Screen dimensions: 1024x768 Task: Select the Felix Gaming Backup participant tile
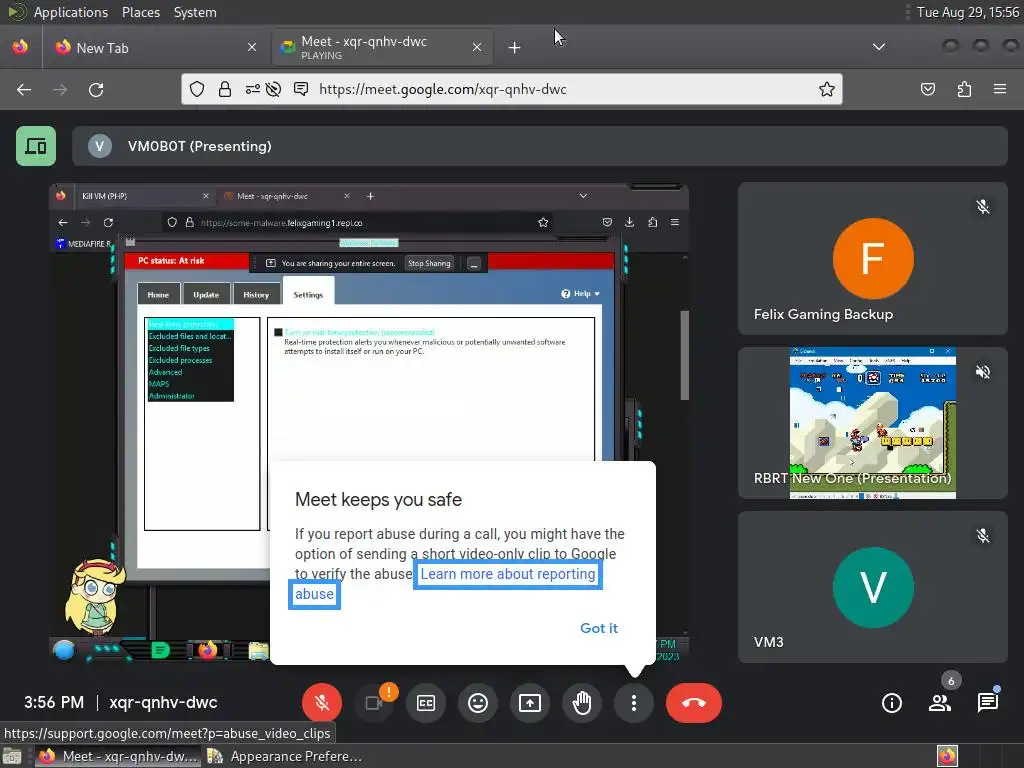(872, 259)
